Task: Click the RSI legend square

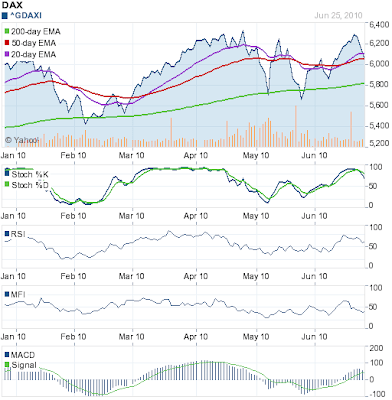Action: pyautogui.click(x=7, y=234)
